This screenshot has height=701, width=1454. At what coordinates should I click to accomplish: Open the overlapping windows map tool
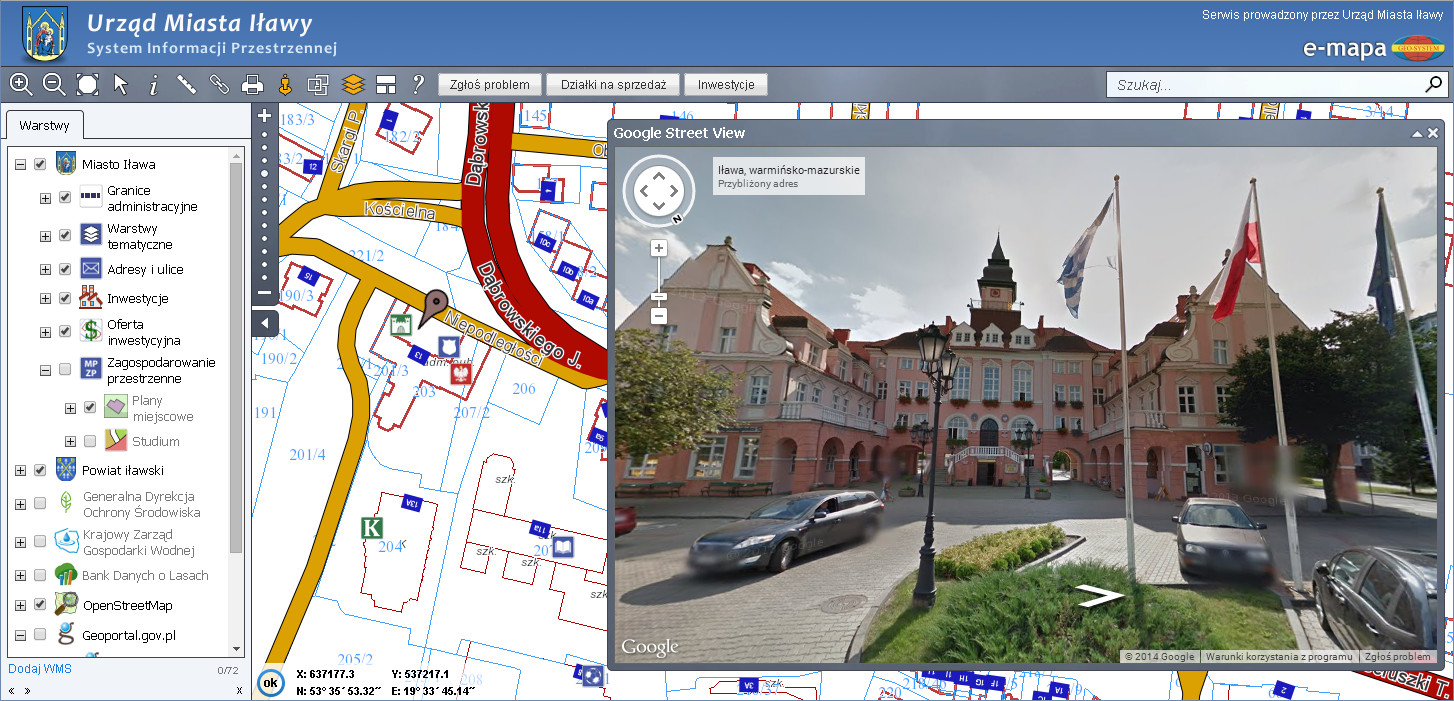coord(318,85)
